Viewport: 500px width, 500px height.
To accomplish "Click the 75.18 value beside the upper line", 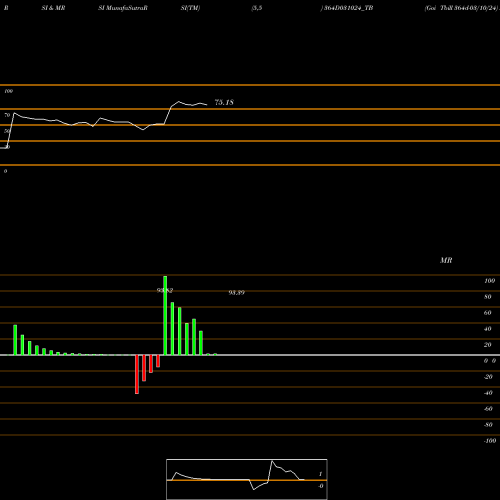I will click(224, 102).
